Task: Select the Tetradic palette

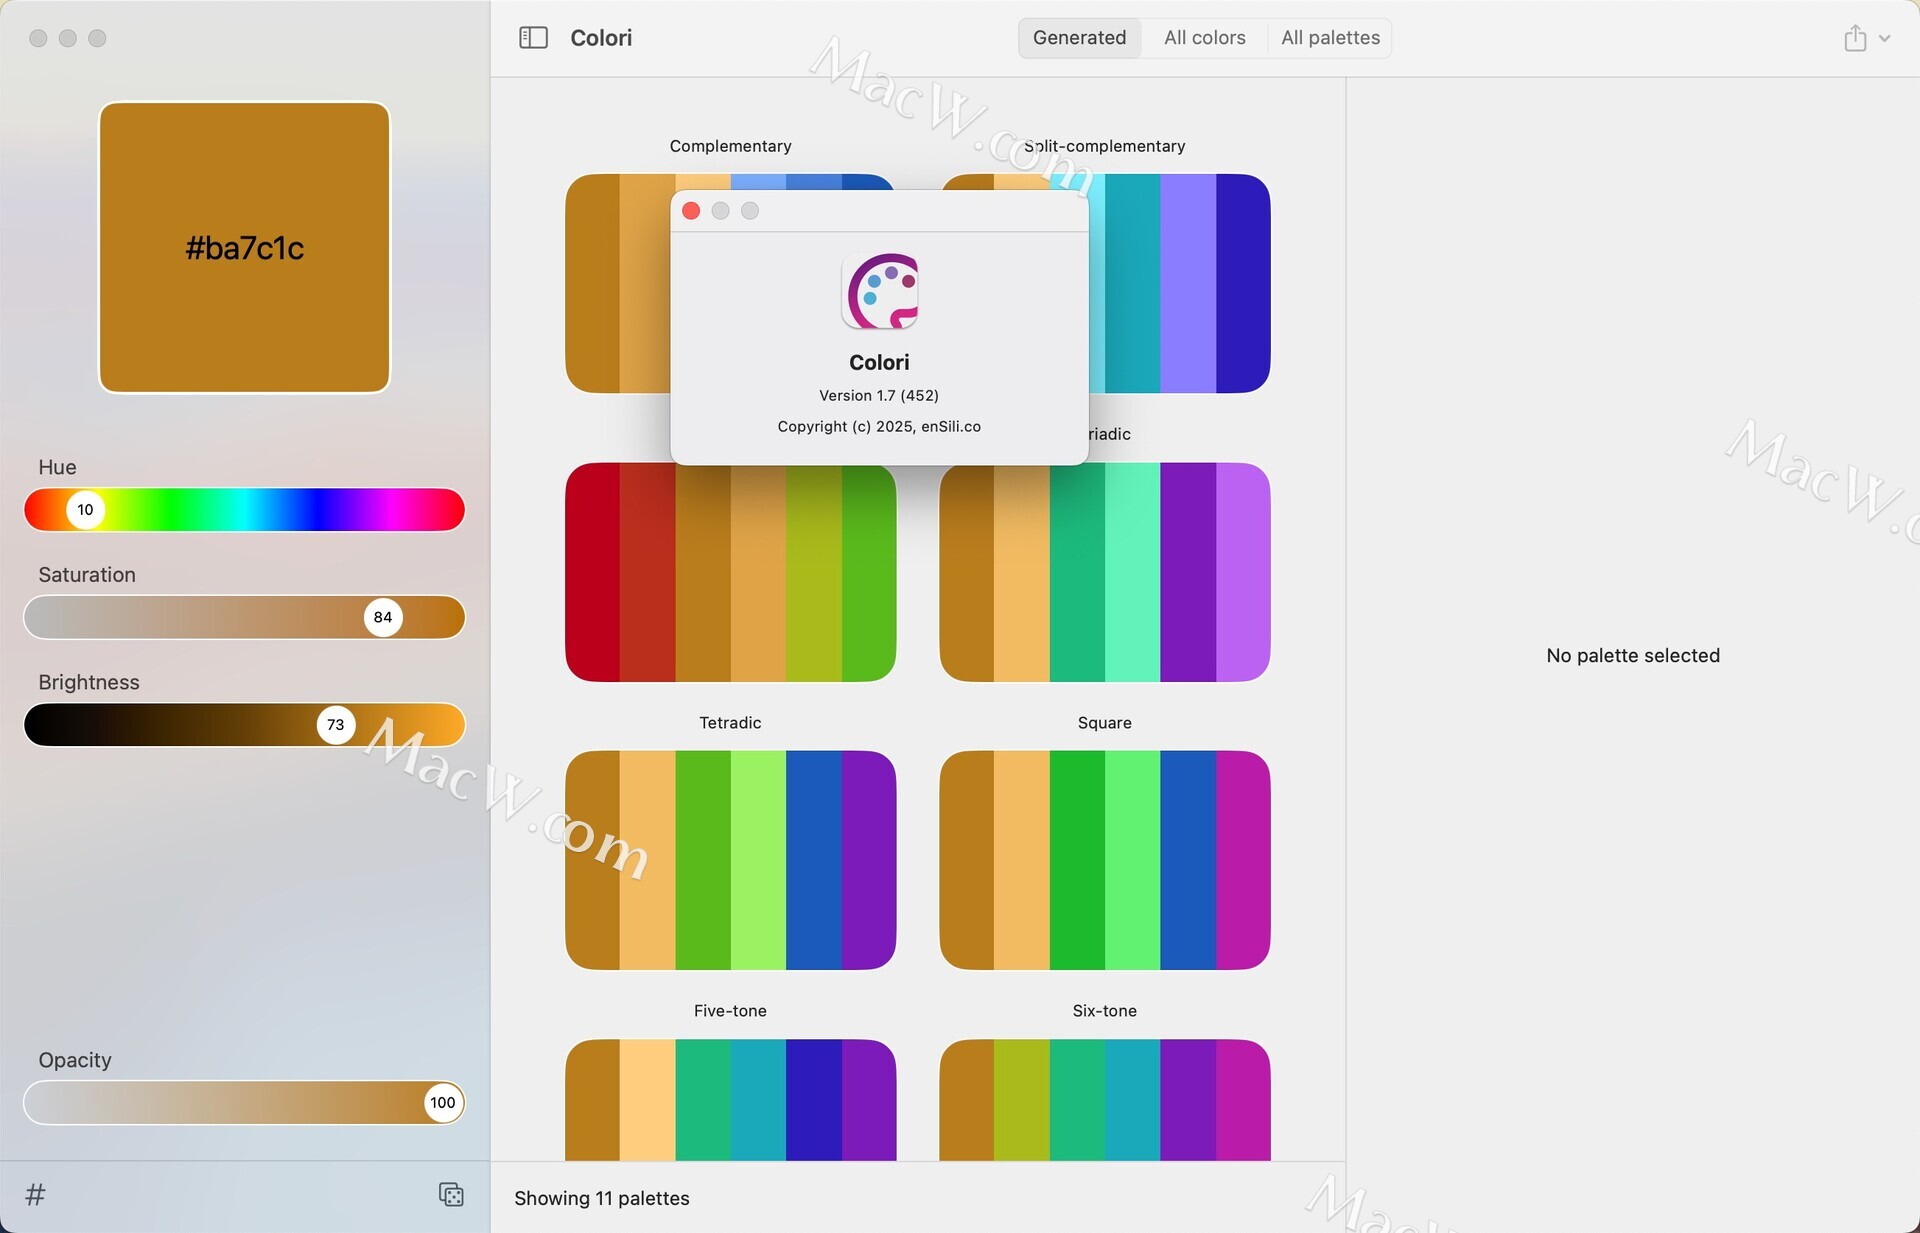Action: [x=730, y=860]
